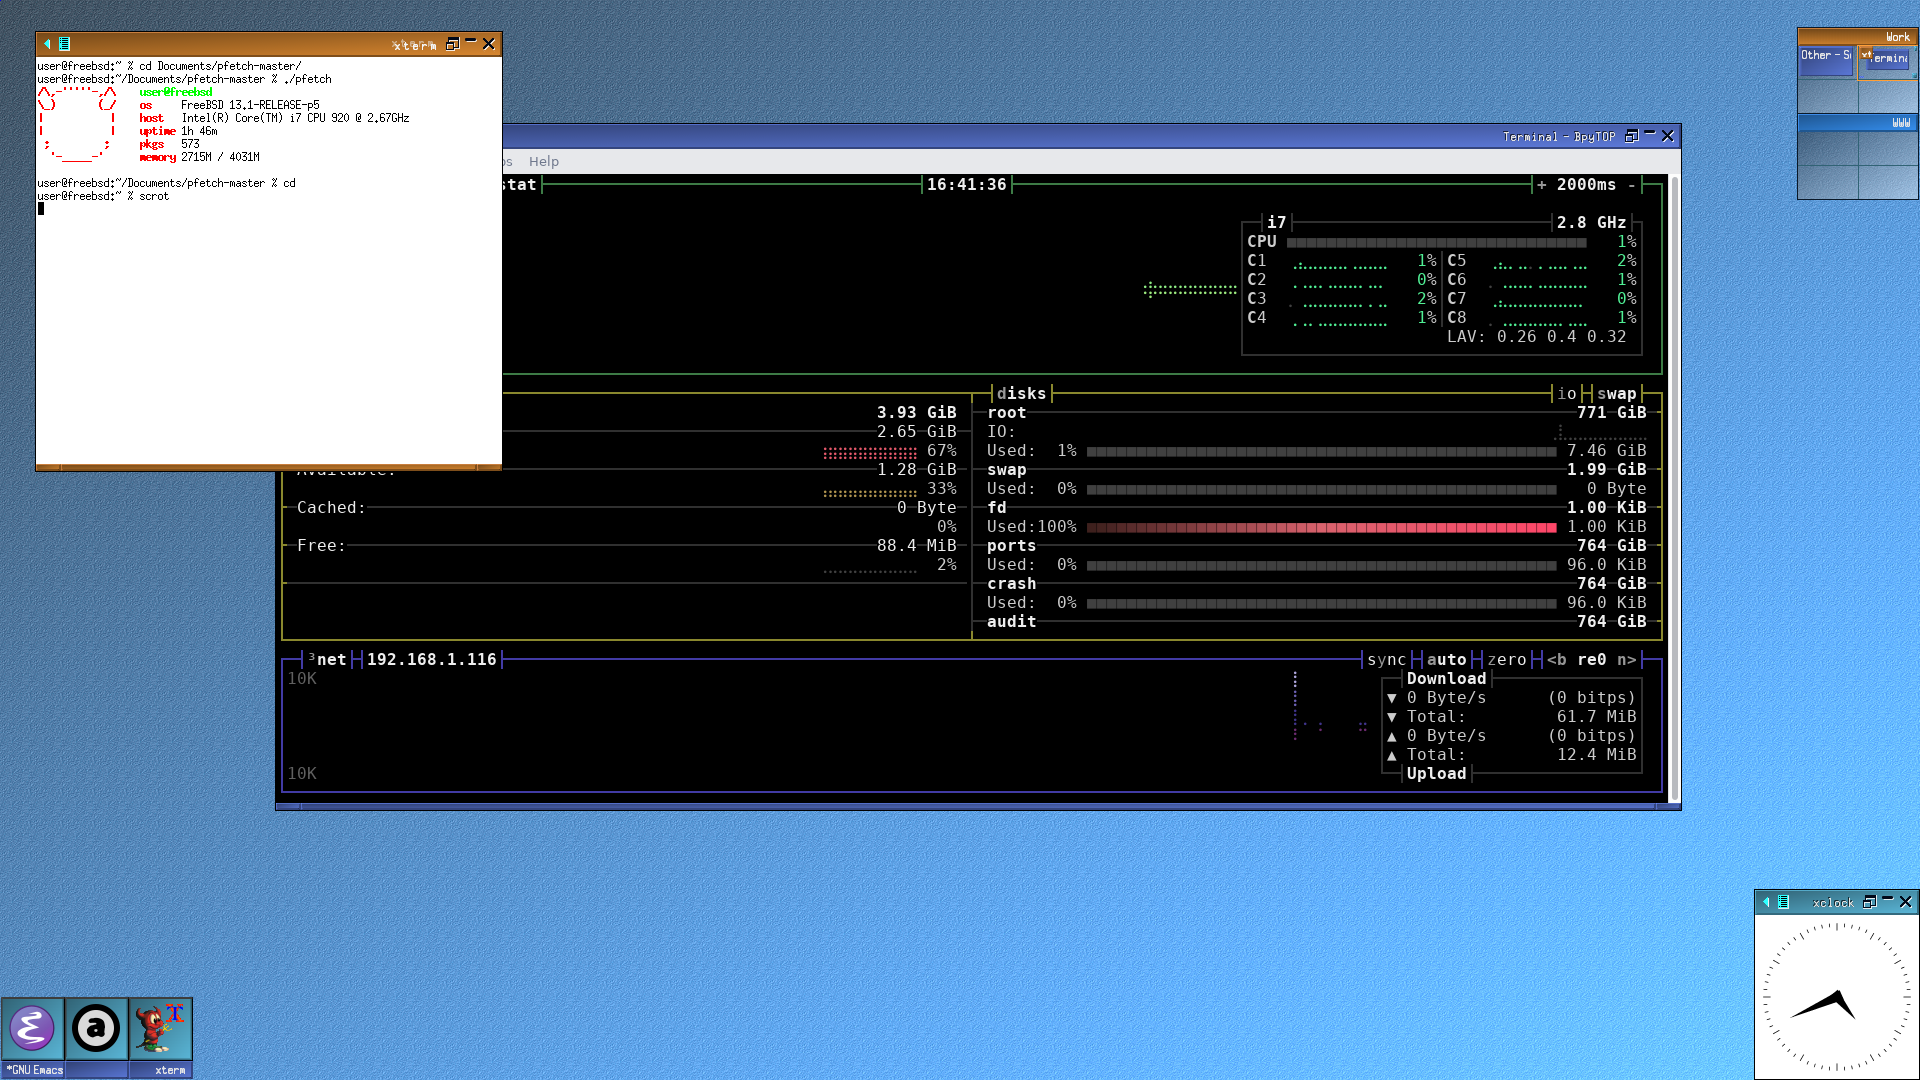Image resolution: width=1920 pixels, height=1080 pixels.
Task: Click the crash disk name
Action: pyautogui.click(x=1011, y=584)
